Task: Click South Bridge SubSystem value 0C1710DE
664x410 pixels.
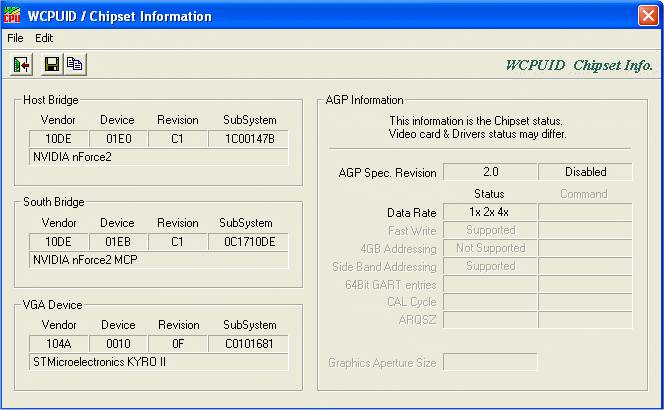Action: click(249, 242)
